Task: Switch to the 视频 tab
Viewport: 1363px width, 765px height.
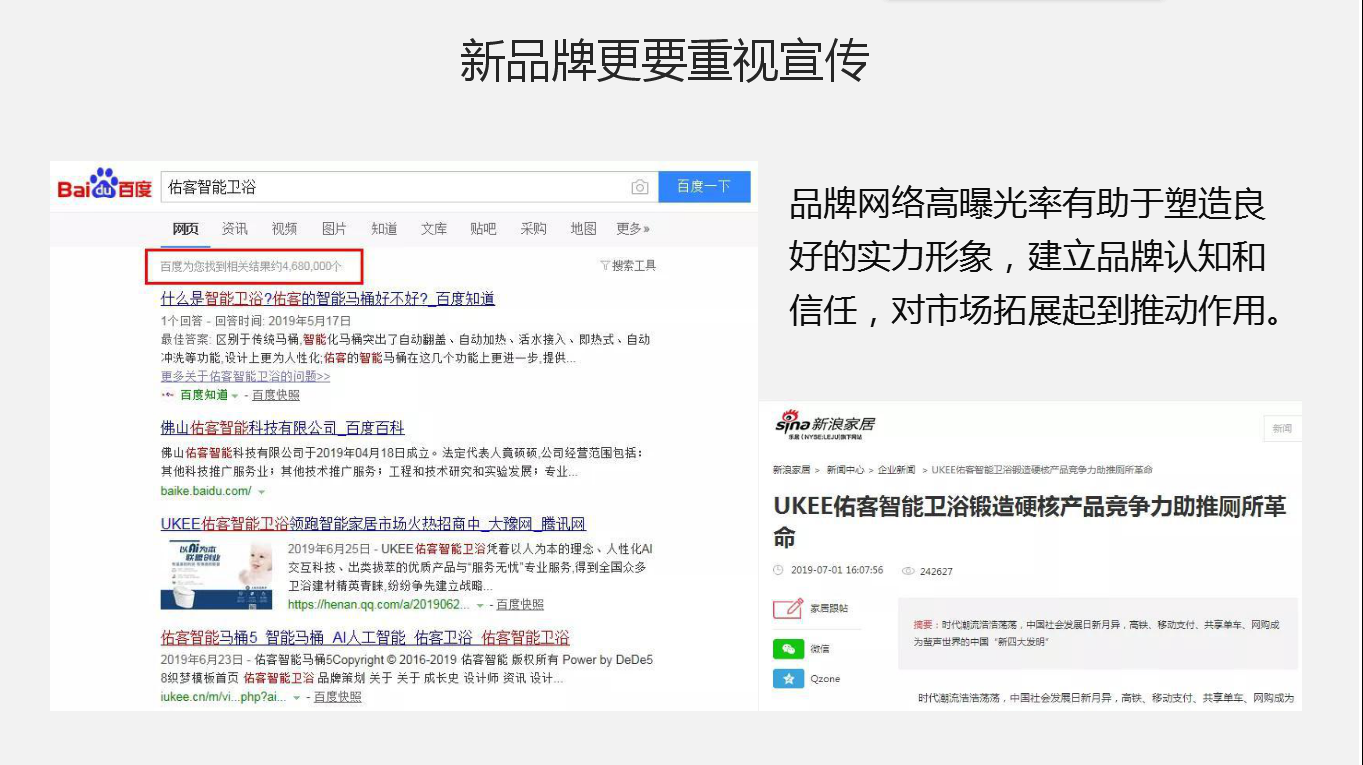Action: [285, 229]
